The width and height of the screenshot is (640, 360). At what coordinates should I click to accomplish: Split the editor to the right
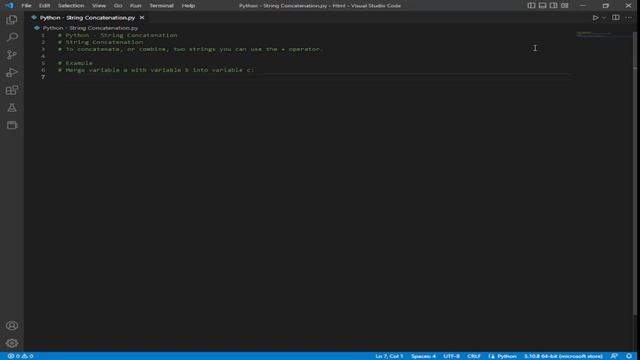click(616, 18)
